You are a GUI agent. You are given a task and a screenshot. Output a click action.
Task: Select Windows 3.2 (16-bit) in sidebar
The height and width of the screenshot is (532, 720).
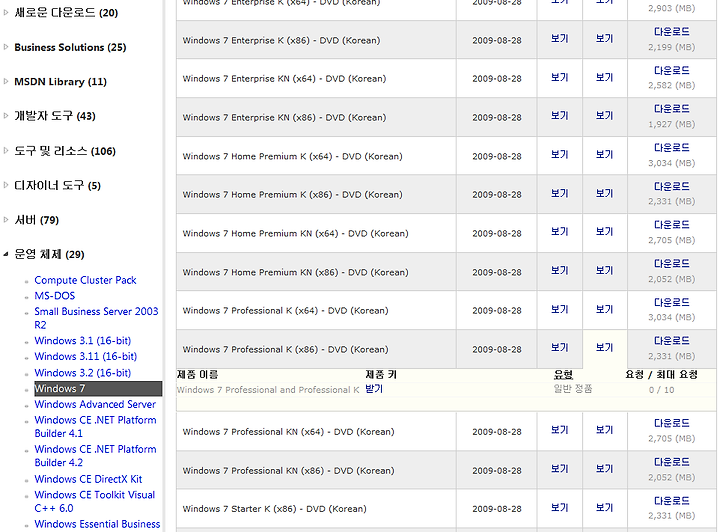coord(83,373)
